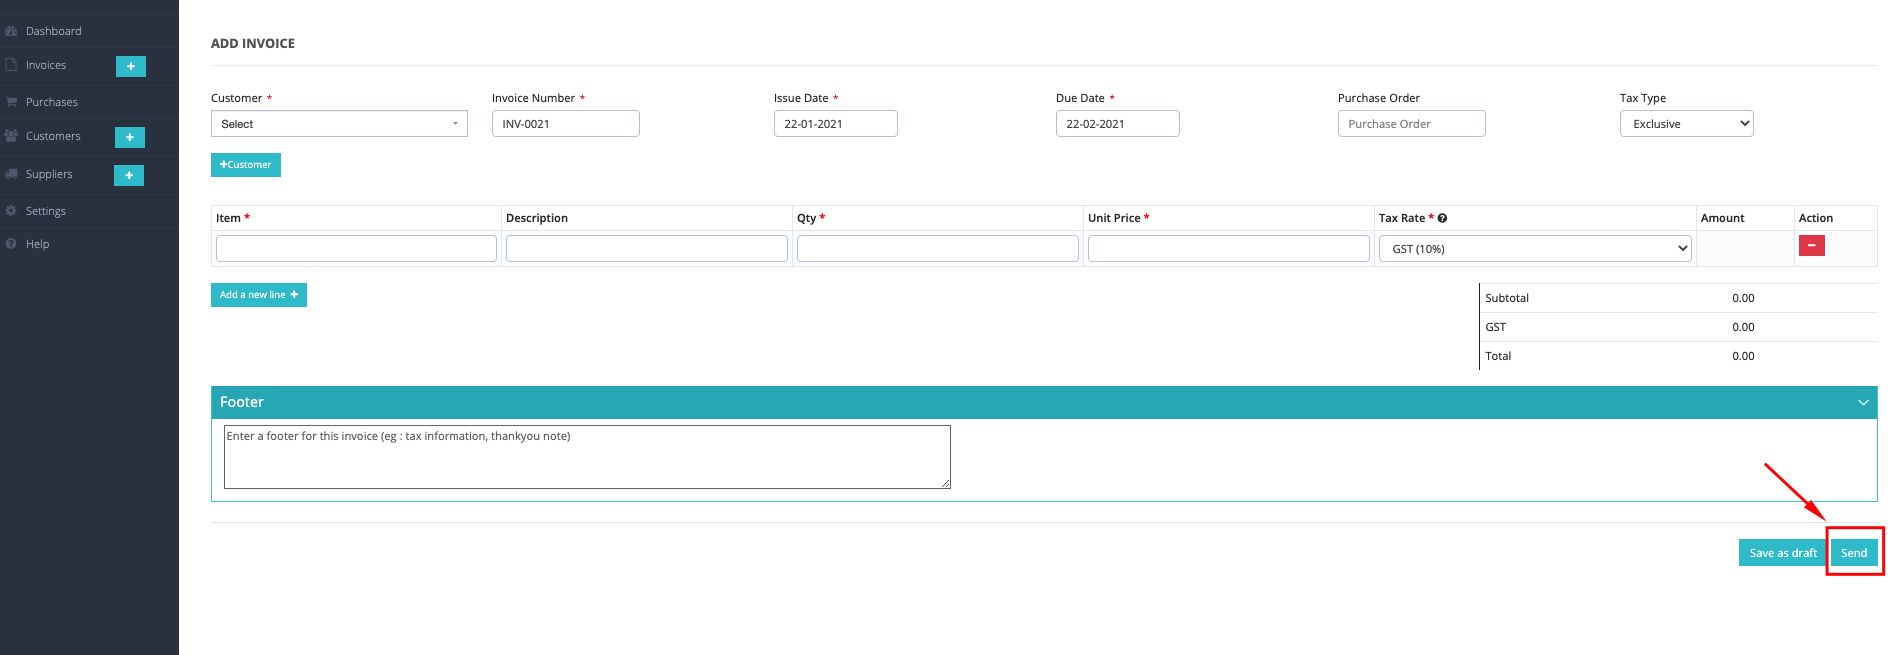Click the Action column header
Image resolution: width=1901 pixels, height=655 pixels.
coord(1815,218)
